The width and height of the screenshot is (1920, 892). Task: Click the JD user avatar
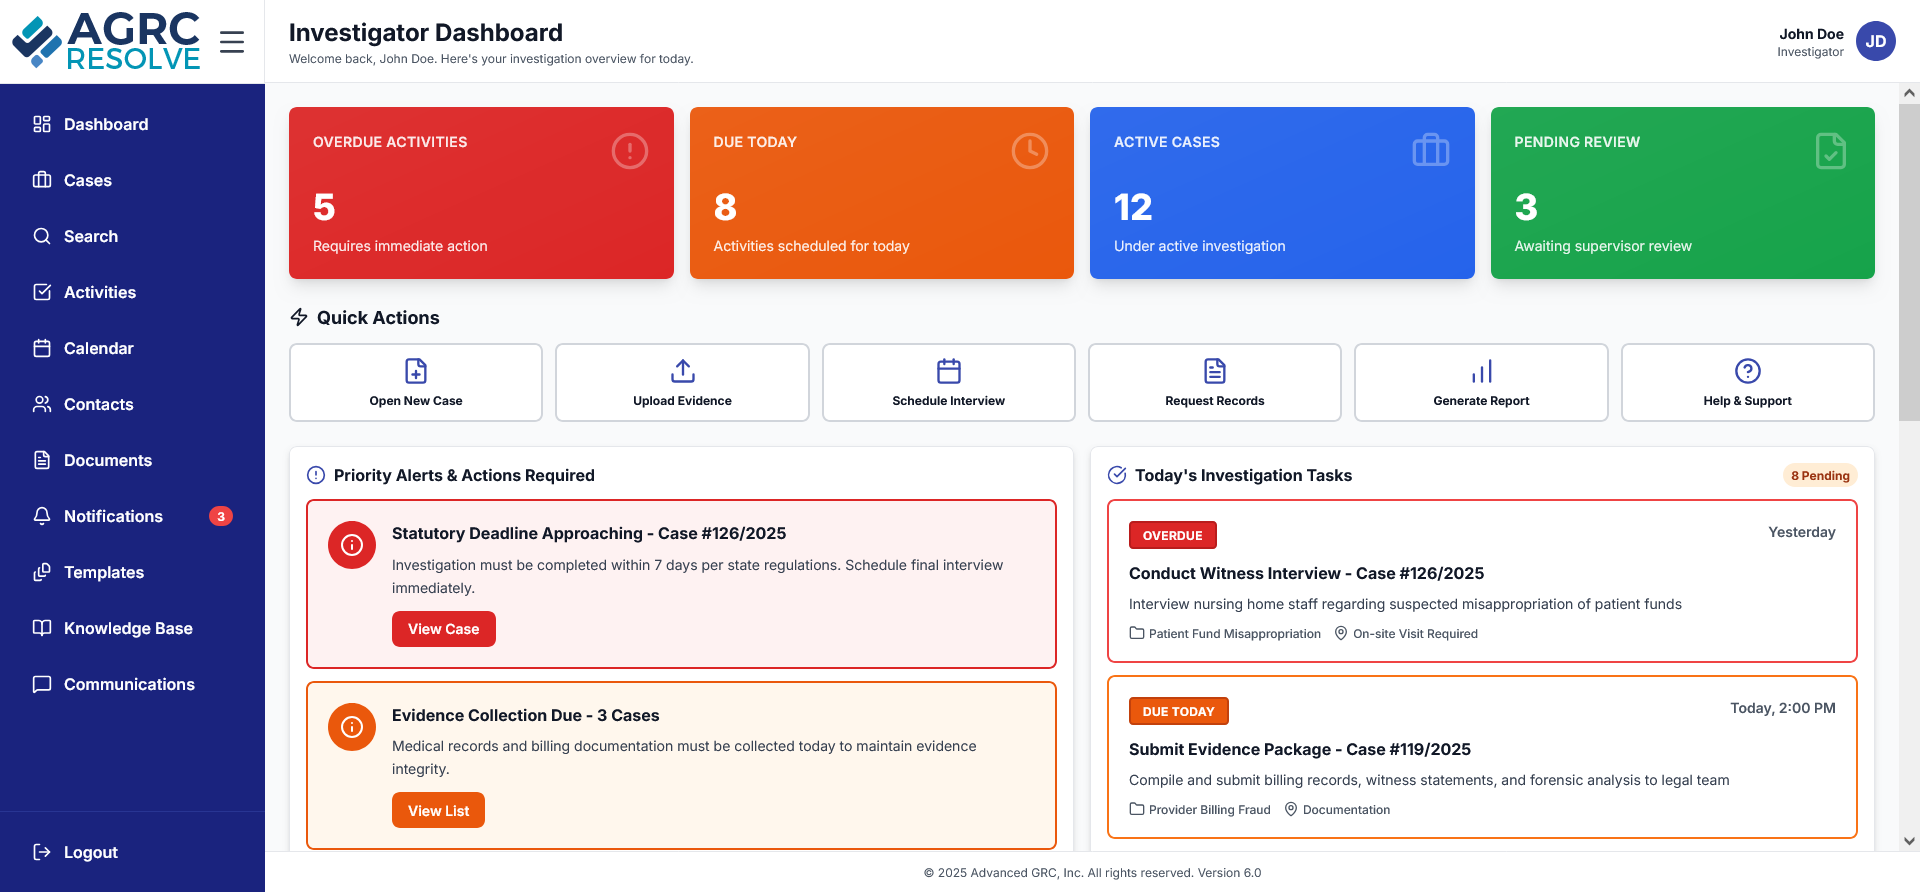pos(1875,42)
